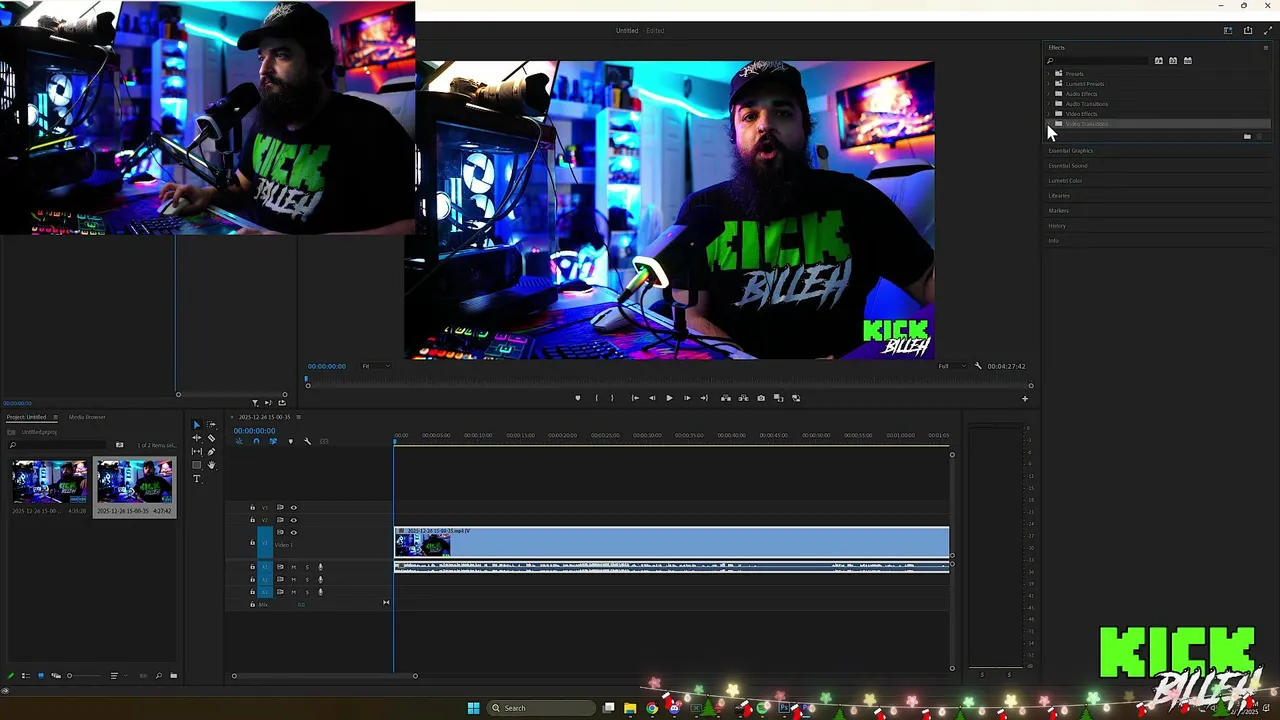This screenshot has width=1280, height=720.
Task: Step back one frame in Program monitor
Action: (652, 398)
